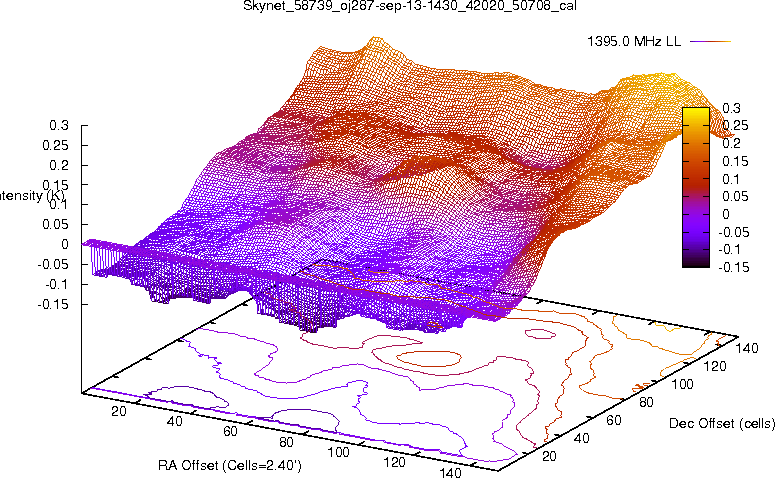Viewport: 775px width, 478px height.
Task: Click the 40 tick on the RA Offset axis
Action: [x=174, y=421]
